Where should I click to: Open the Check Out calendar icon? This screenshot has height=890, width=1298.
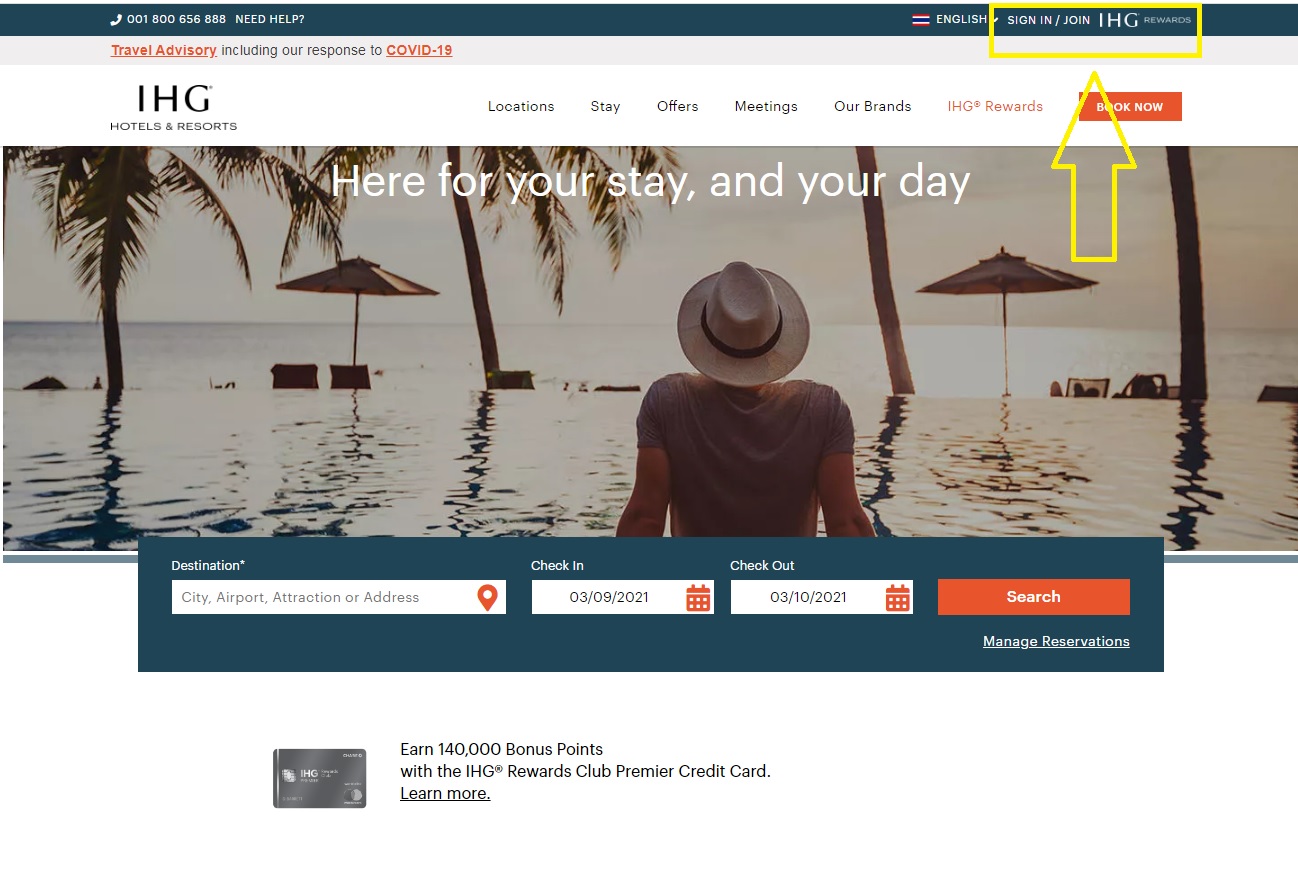click(897, 598)
